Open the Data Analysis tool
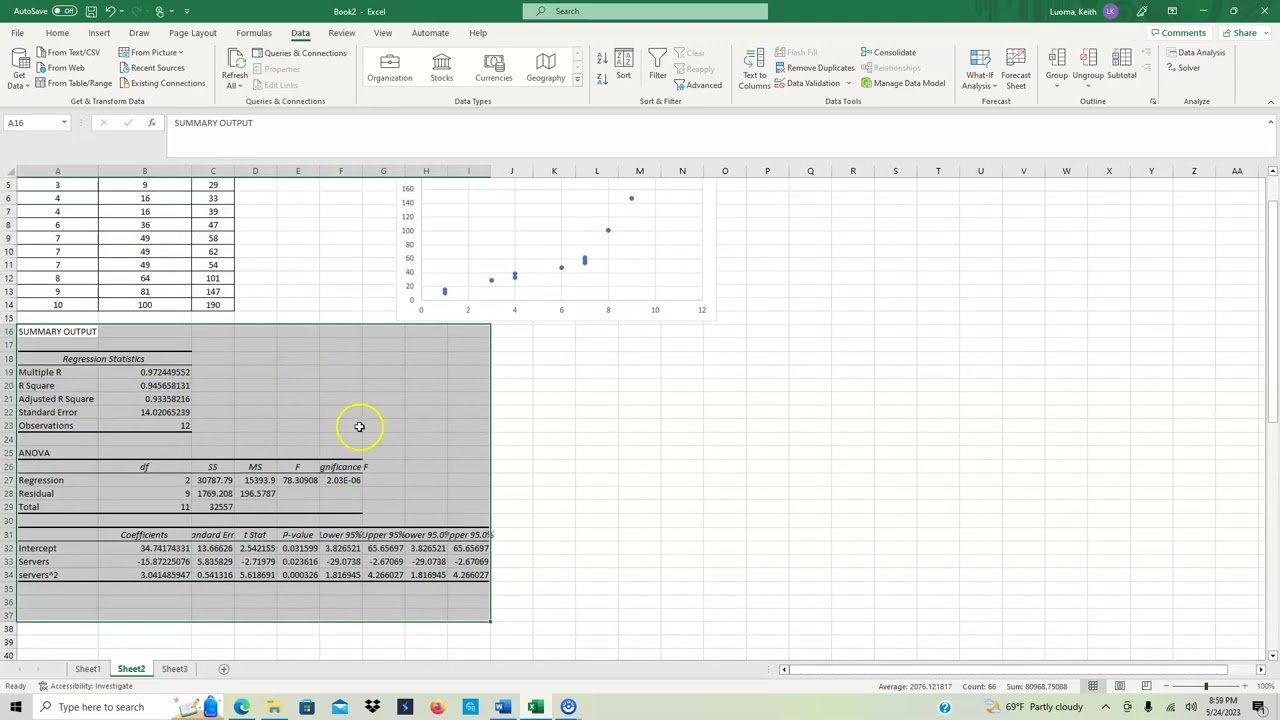 point(1195,52)
